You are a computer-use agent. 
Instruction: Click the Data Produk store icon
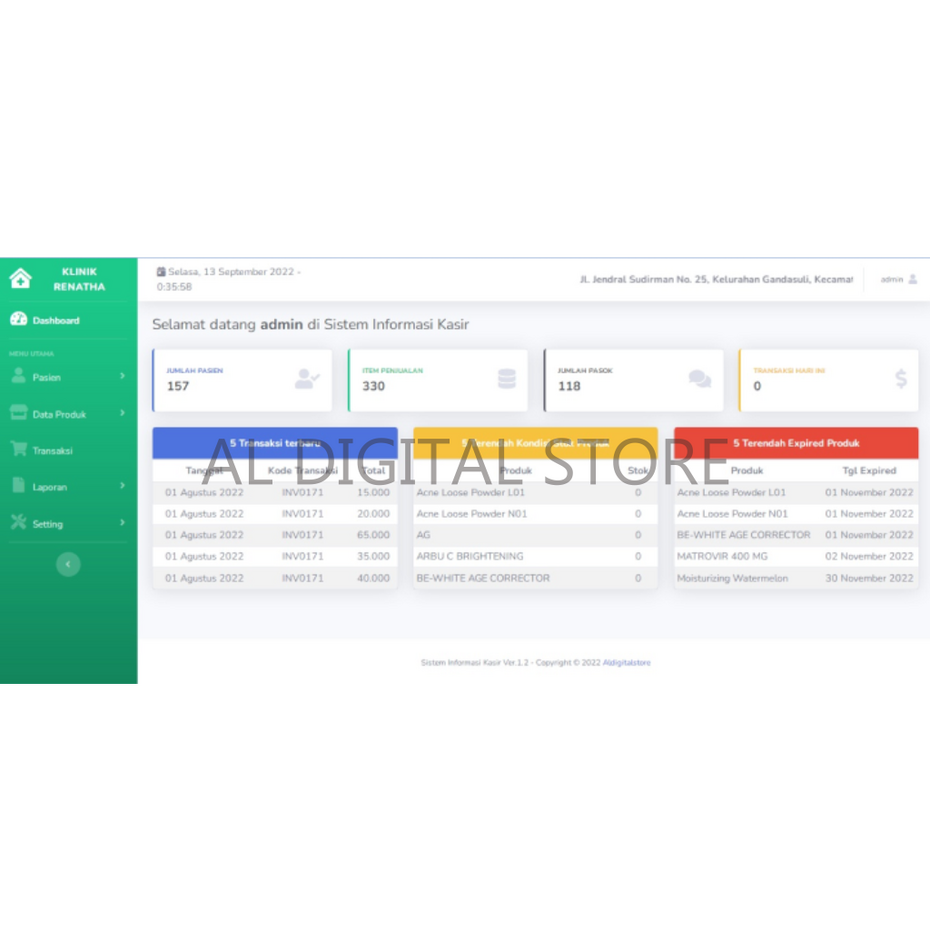point(18,413)
